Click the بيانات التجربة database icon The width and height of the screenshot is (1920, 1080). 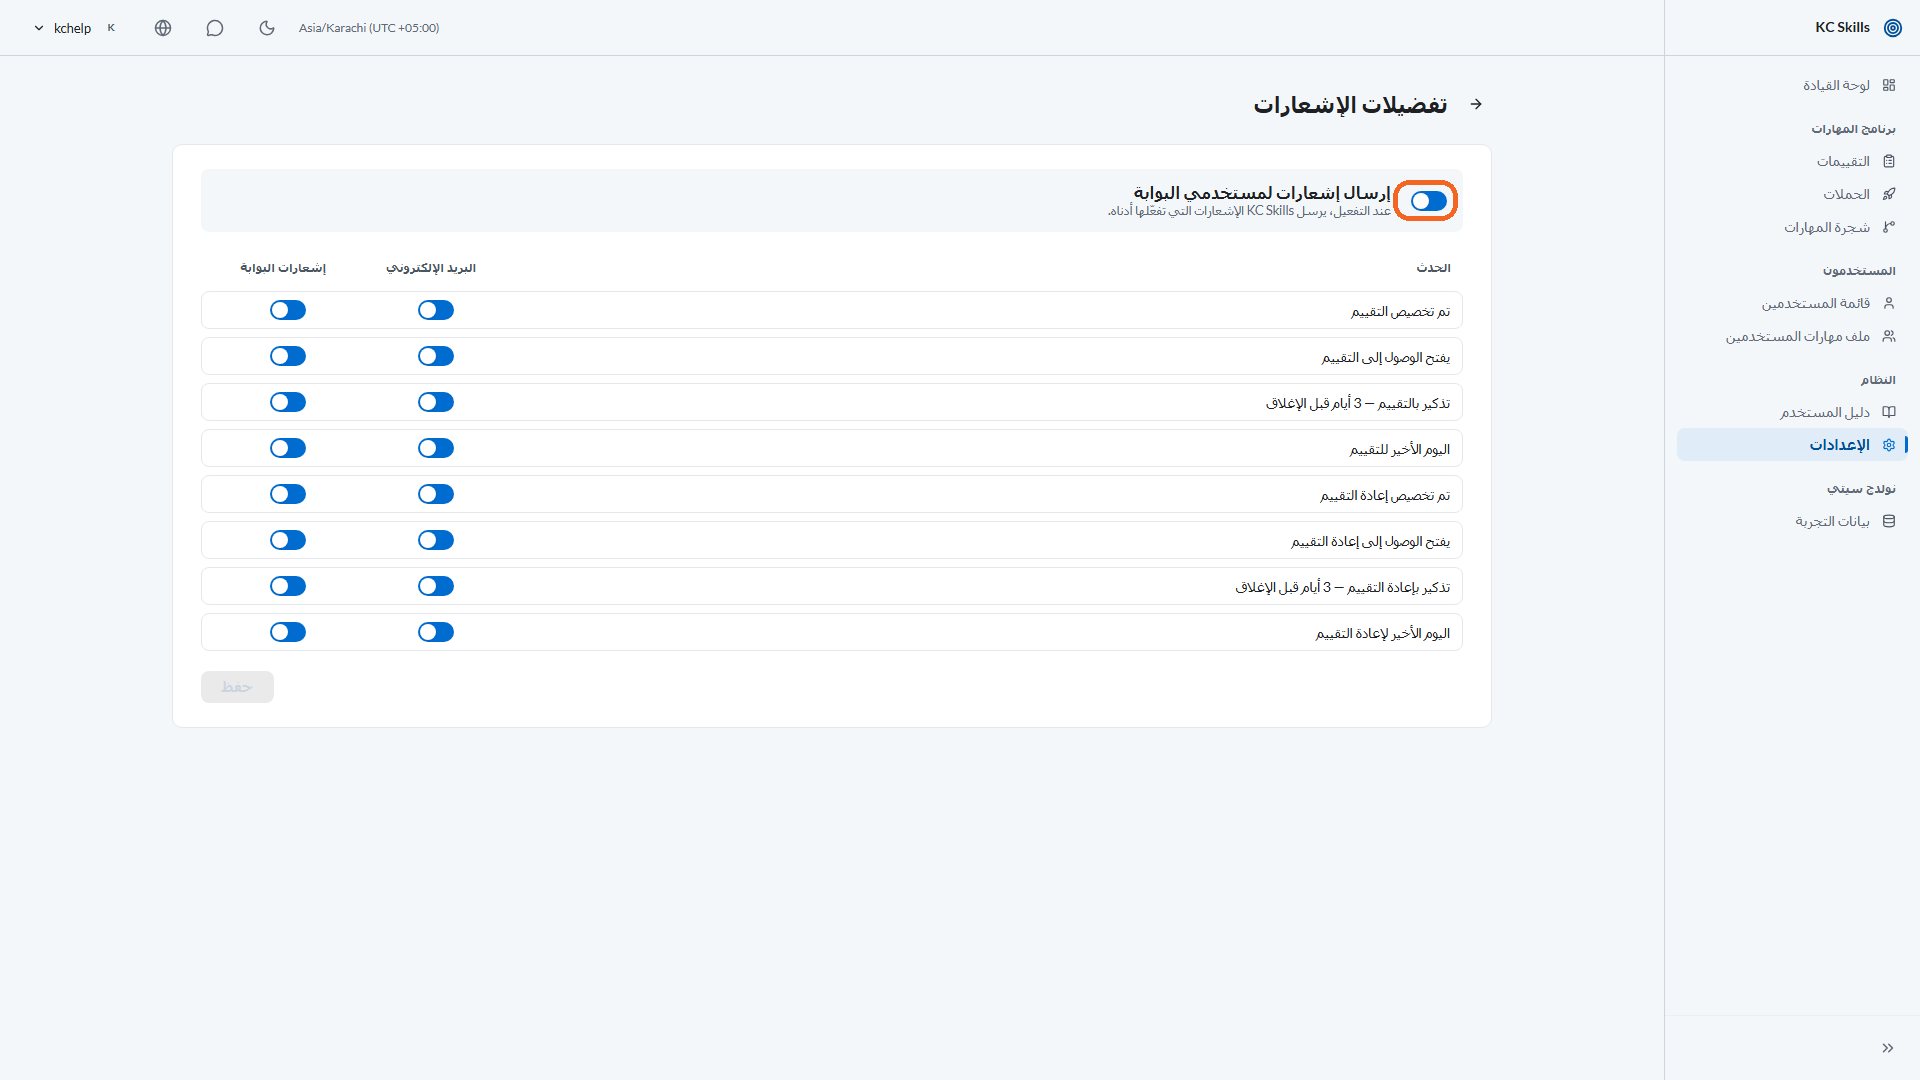(1889, 521)
